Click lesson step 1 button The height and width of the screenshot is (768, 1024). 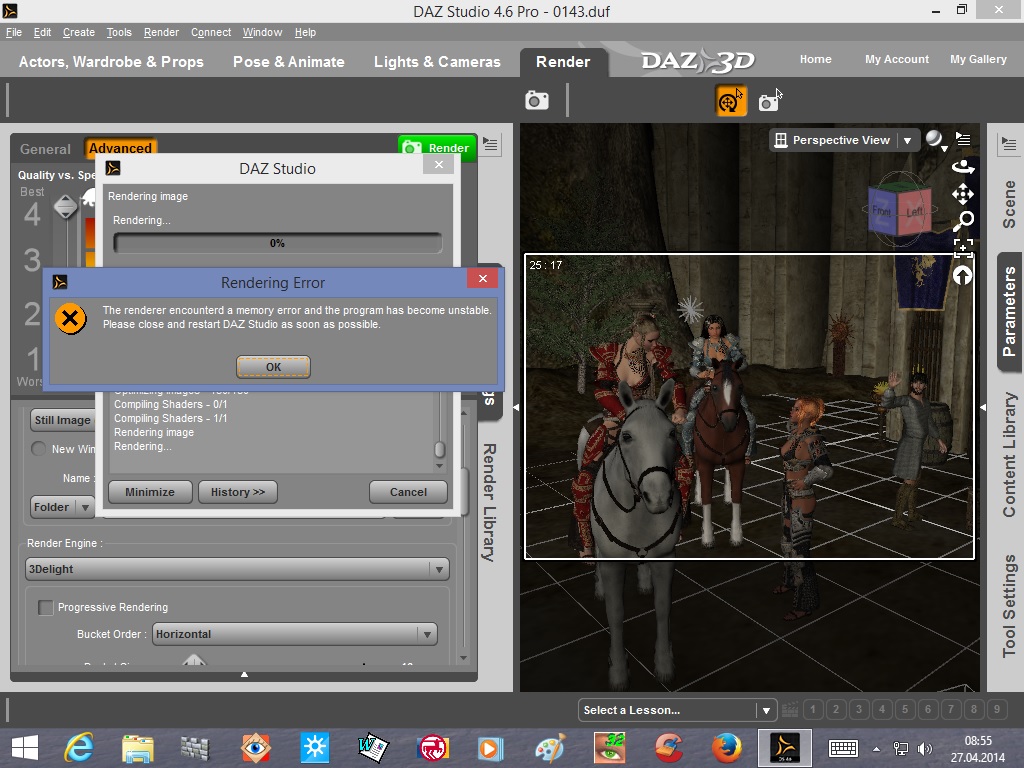(813, 709)
